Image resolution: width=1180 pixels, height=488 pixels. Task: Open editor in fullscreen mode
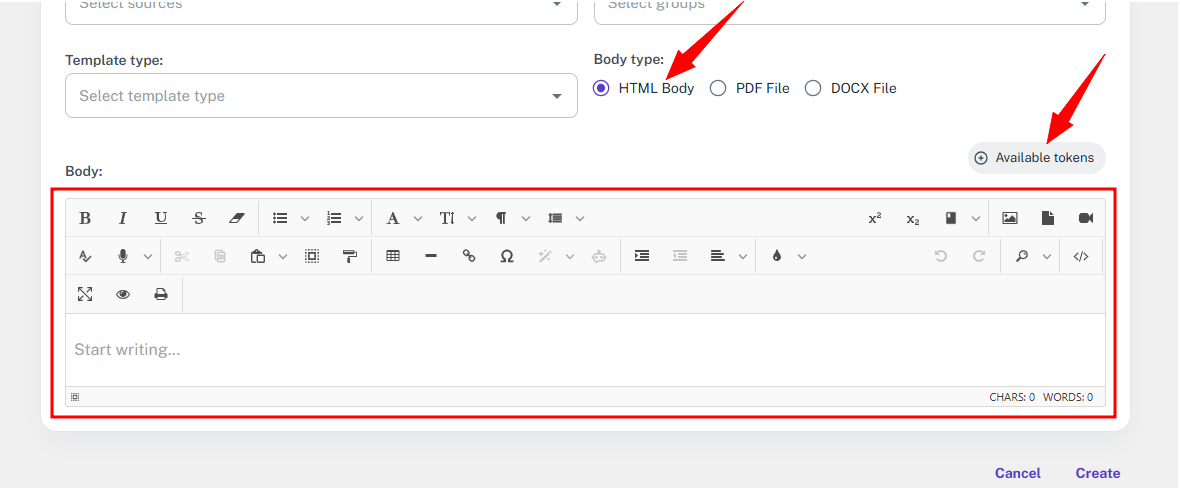pyautogui.click(x=85, y=294)
